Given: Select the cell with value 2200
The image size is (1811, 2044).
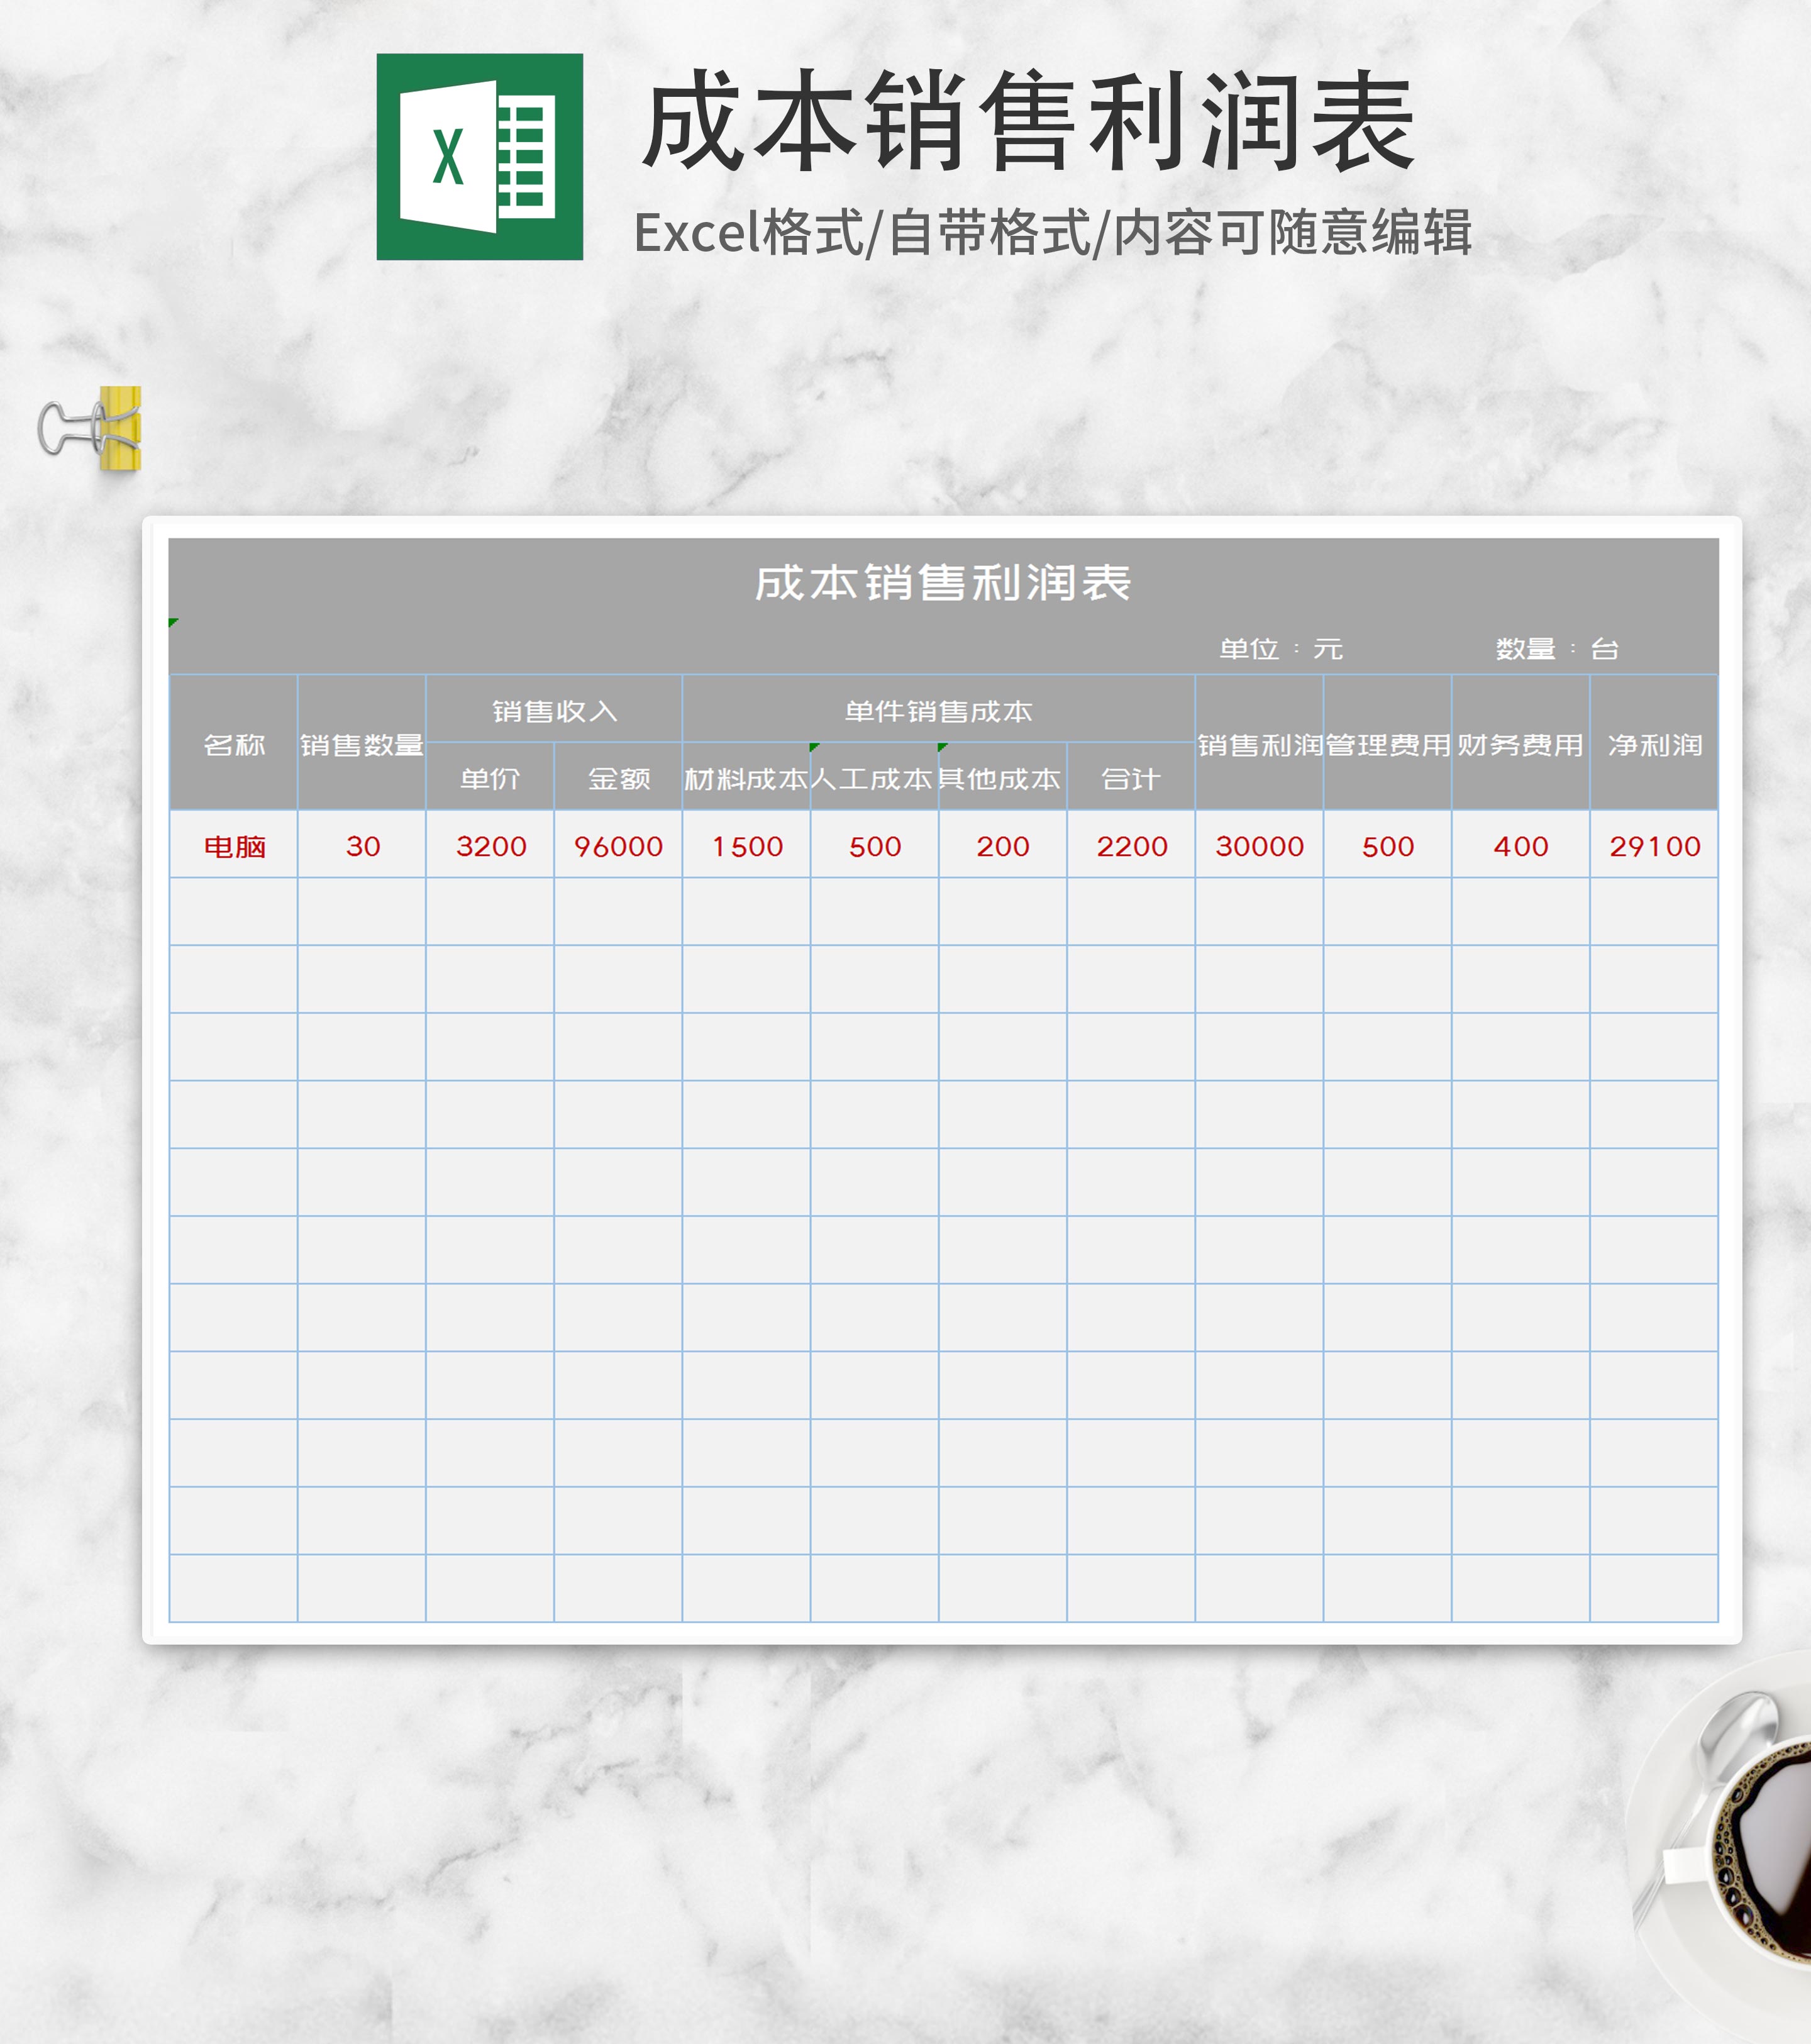Looking at the screenshot, I should (x=1131, y=846).
